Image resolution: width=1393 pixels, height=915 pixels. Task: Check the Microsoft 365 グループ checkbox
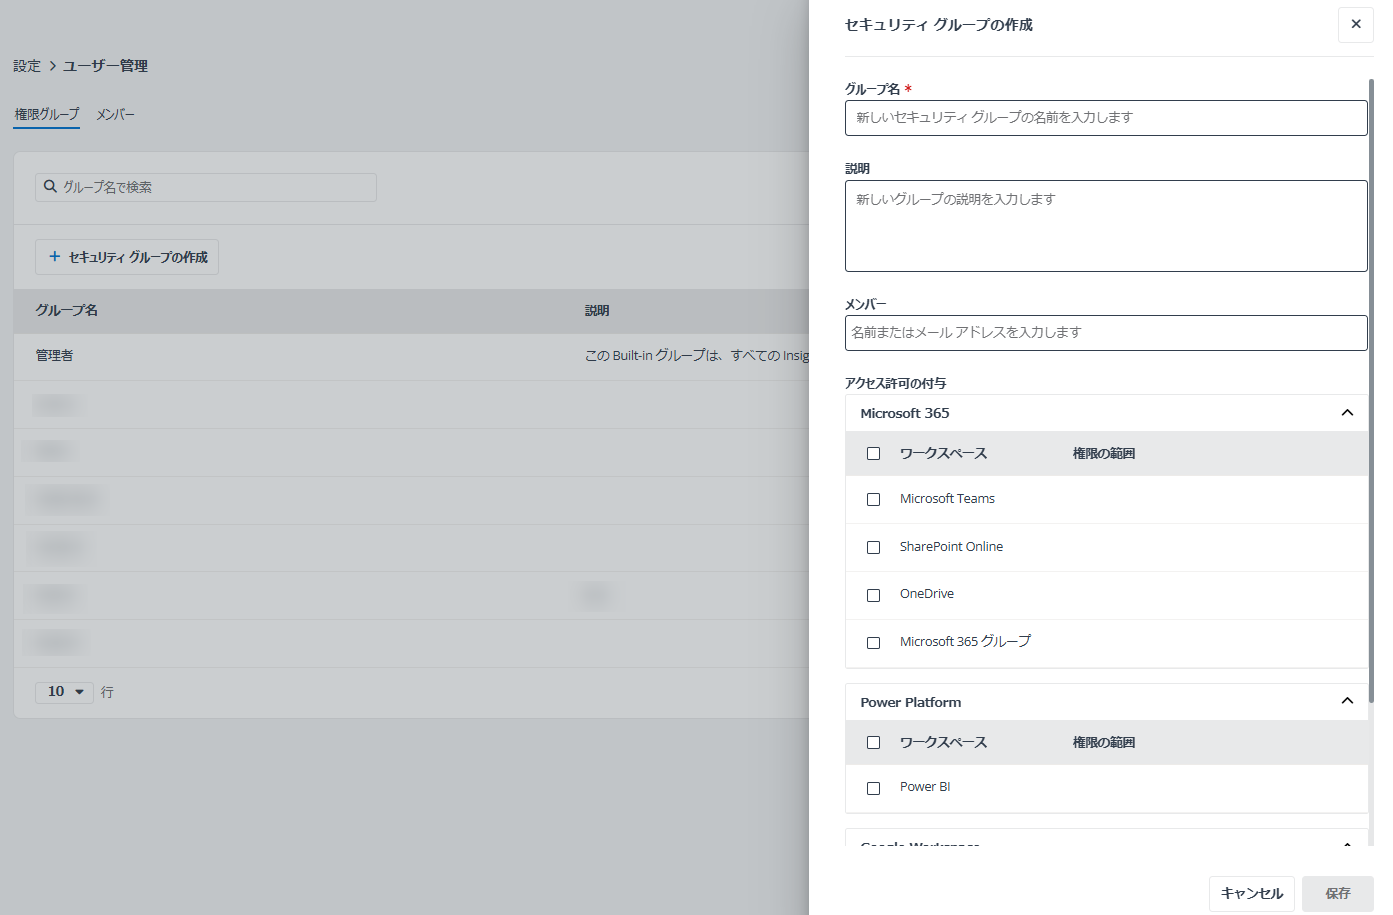click(x=873, y=643)
